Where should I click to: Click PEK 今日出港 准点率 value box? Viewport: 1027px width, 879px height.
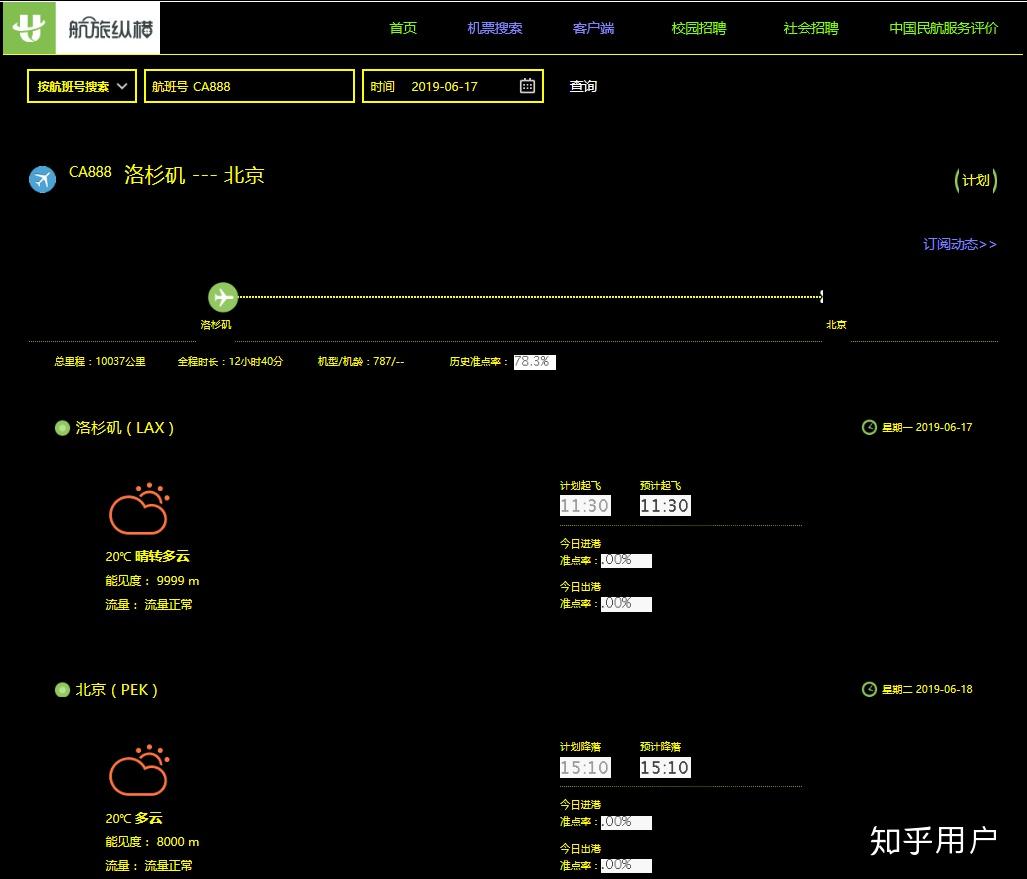626,865
